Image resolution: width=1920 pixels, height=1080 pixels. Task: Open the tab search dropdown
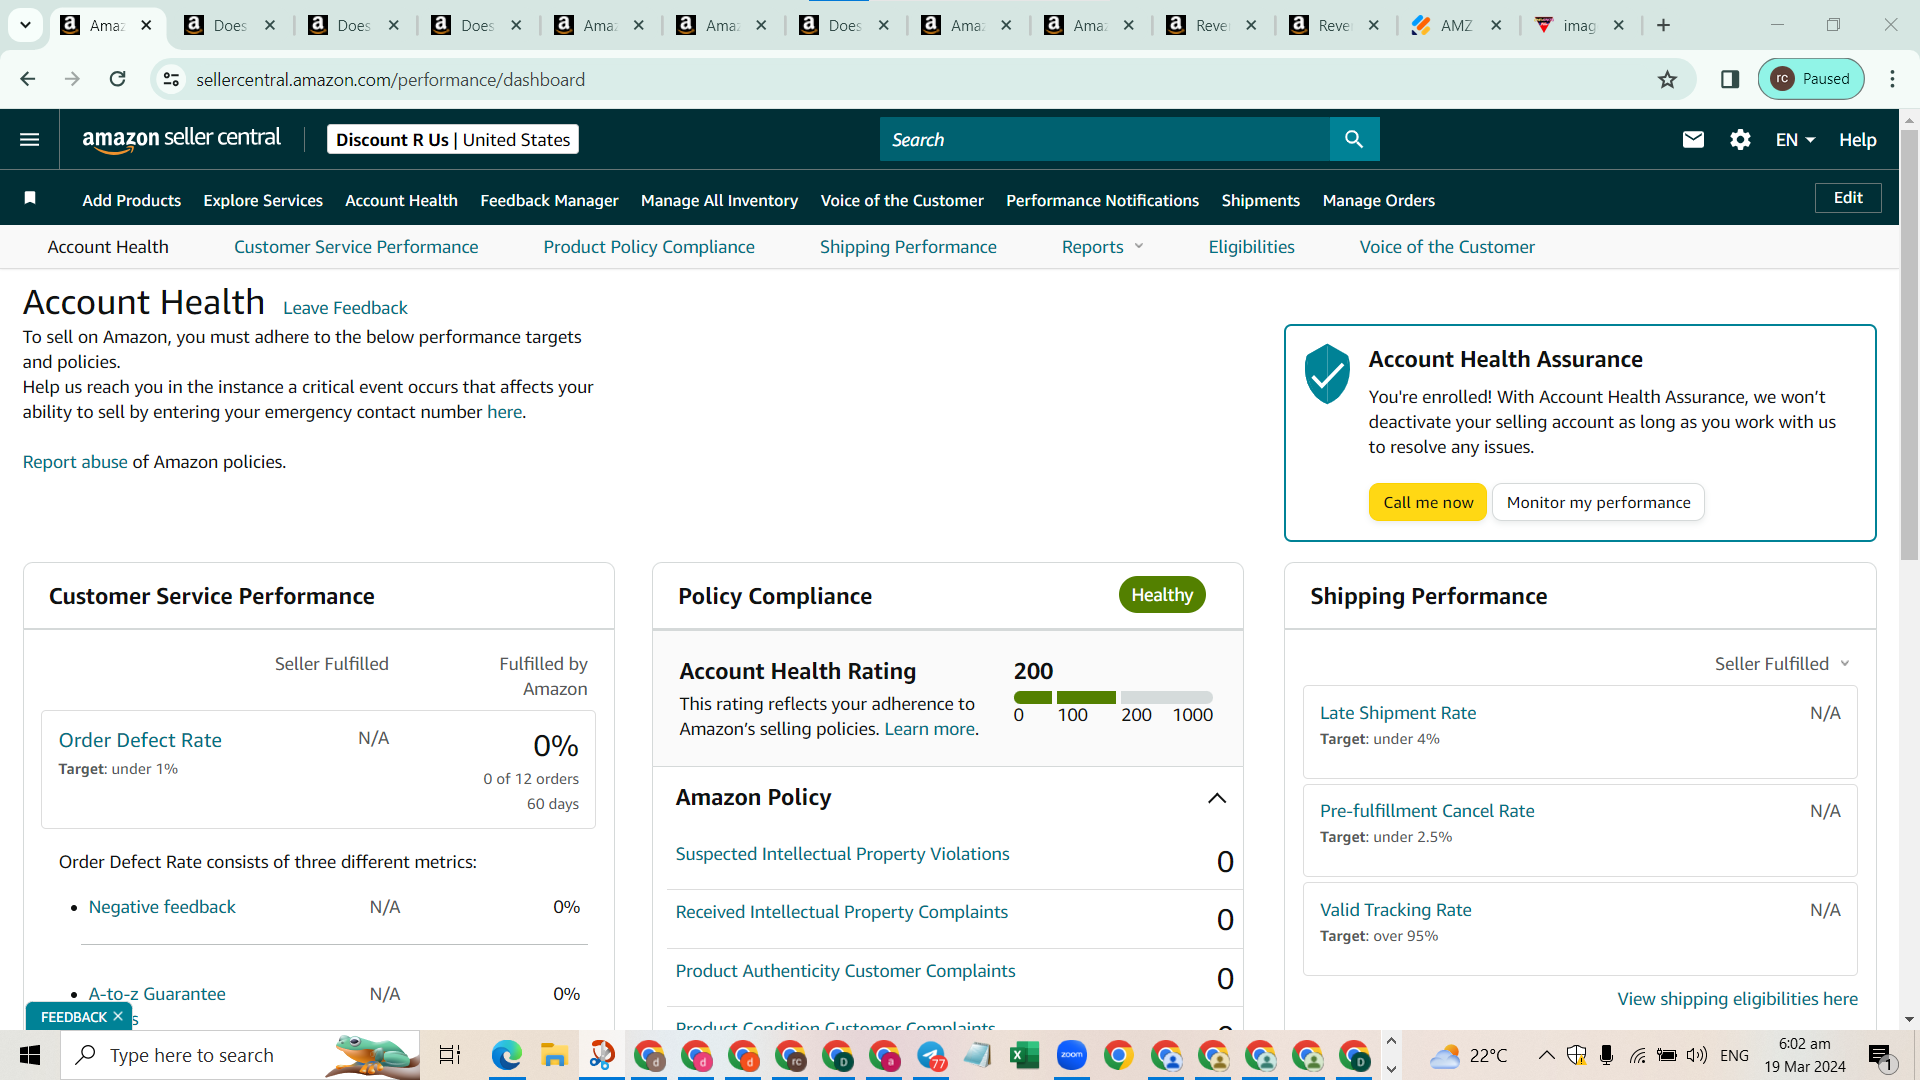pyautogui.click(x=25, y=25)
